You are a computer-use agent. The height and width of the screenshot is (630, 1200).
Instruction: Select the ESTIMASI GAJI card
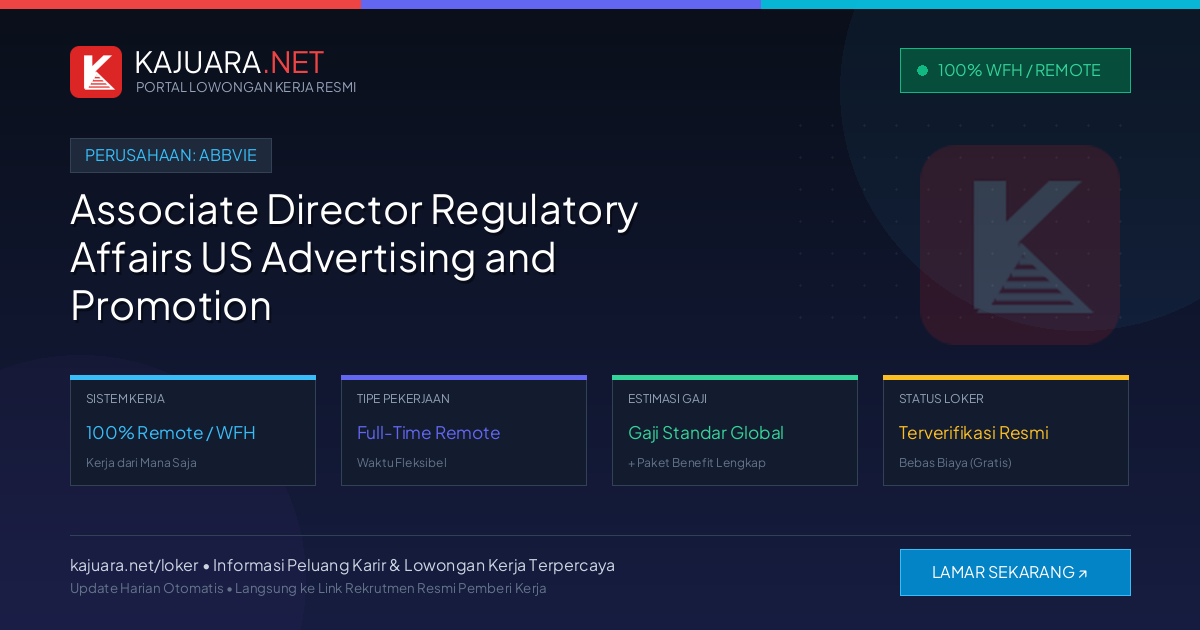(x=735, y=431)
